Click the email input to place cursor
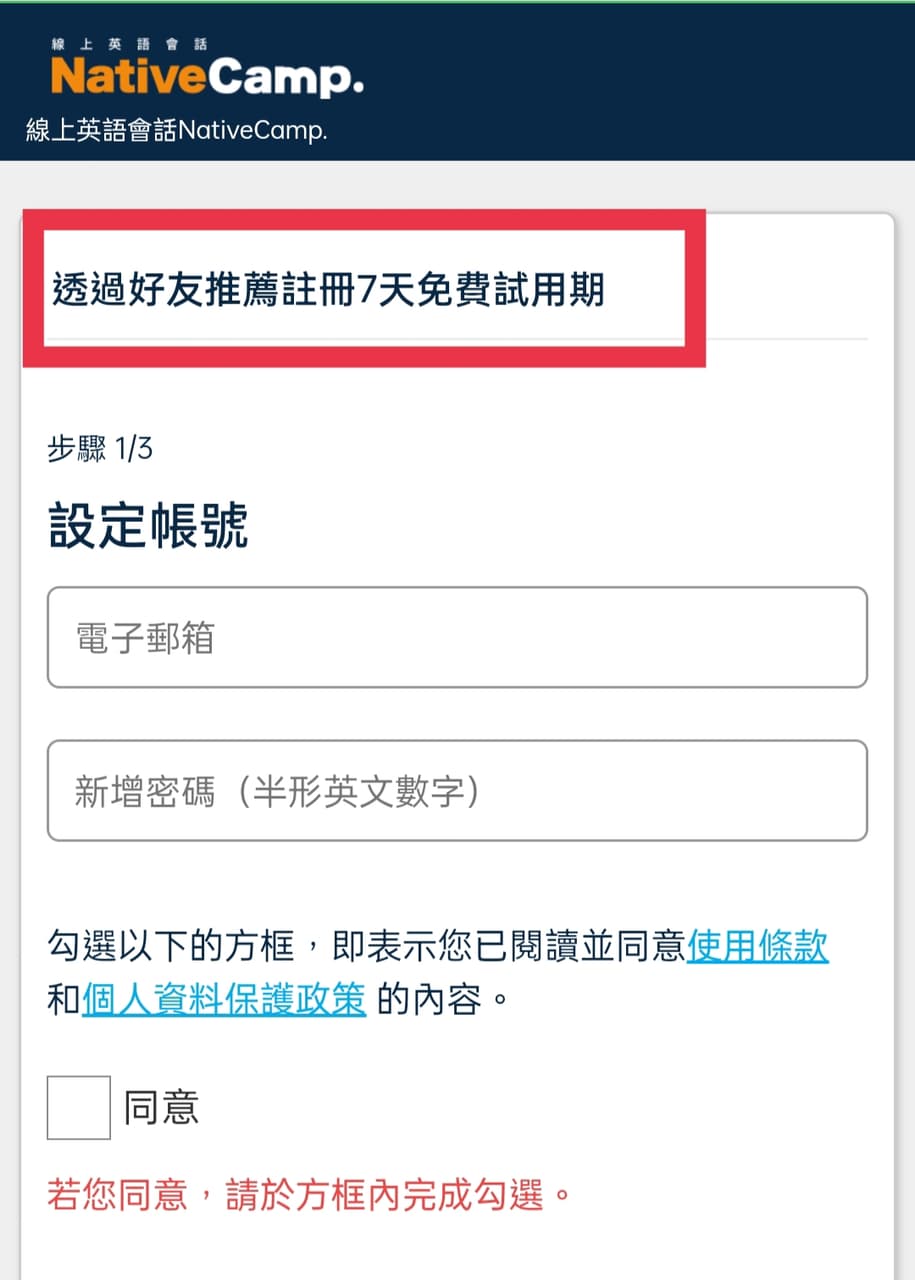This screenshot has width=915, height=1280. pyautogui.click(x=455, y=637)
